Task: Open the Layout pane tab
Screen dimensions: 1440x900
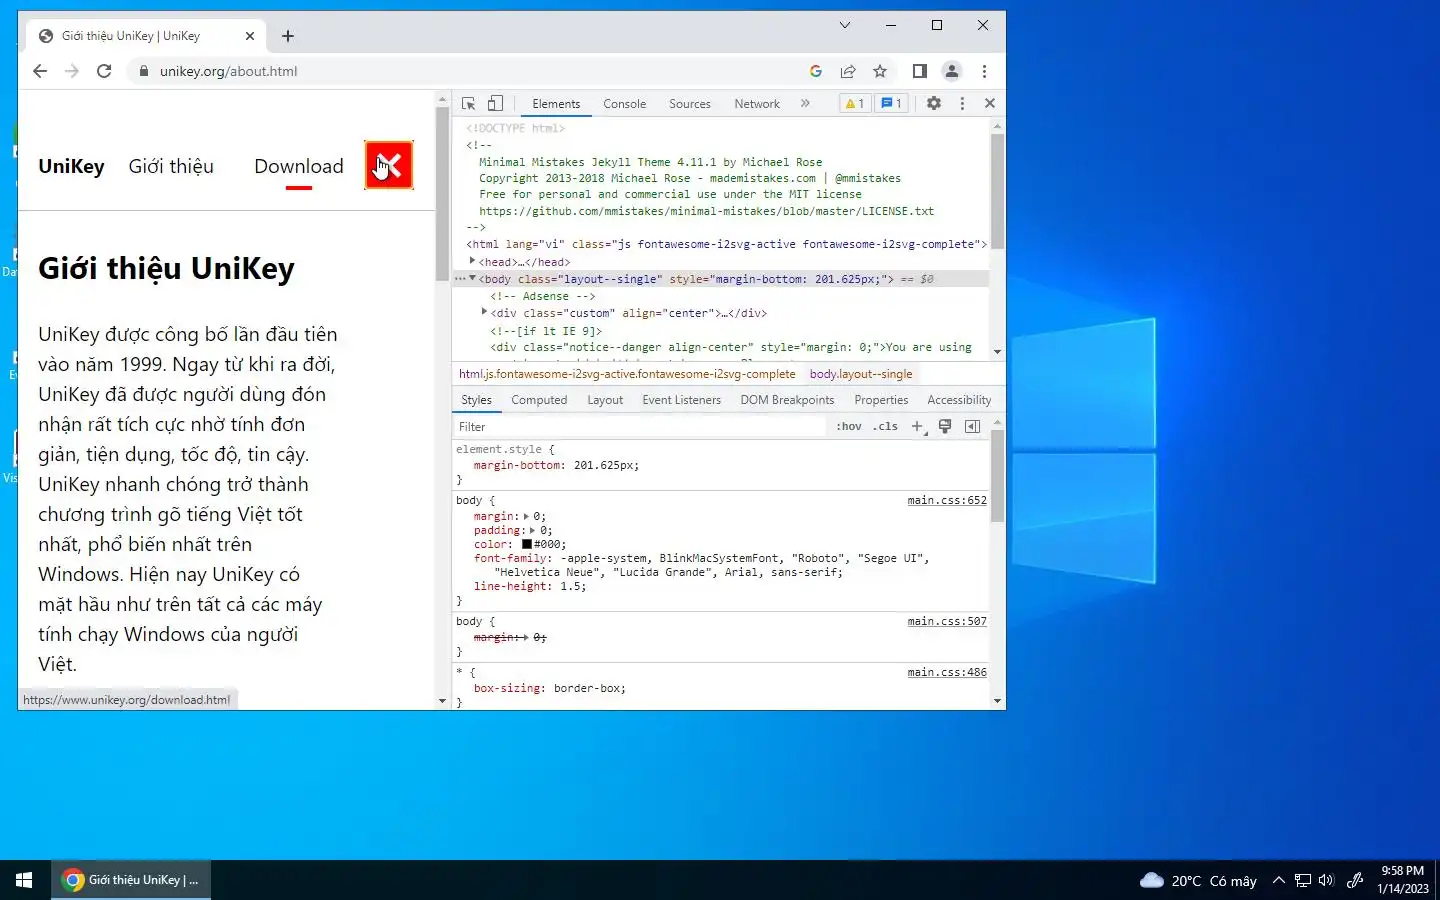Action: 605,400
